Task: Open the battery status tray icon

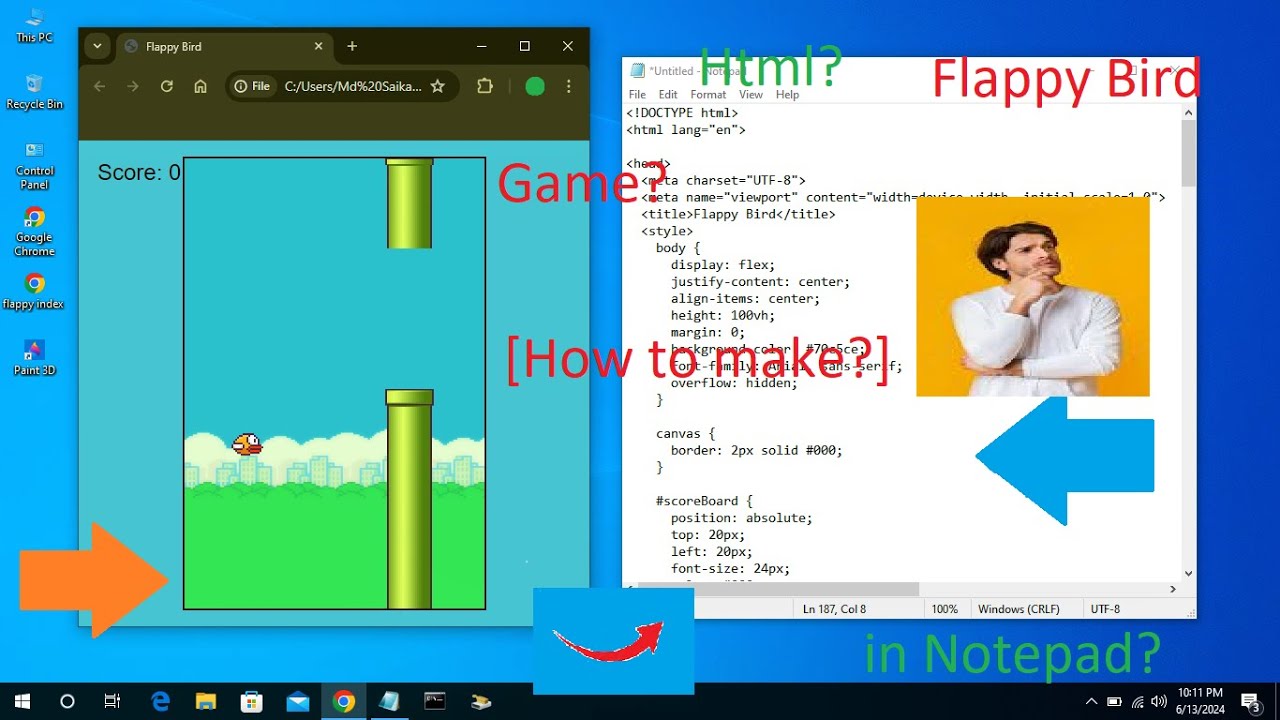Action: point(1114,701)
